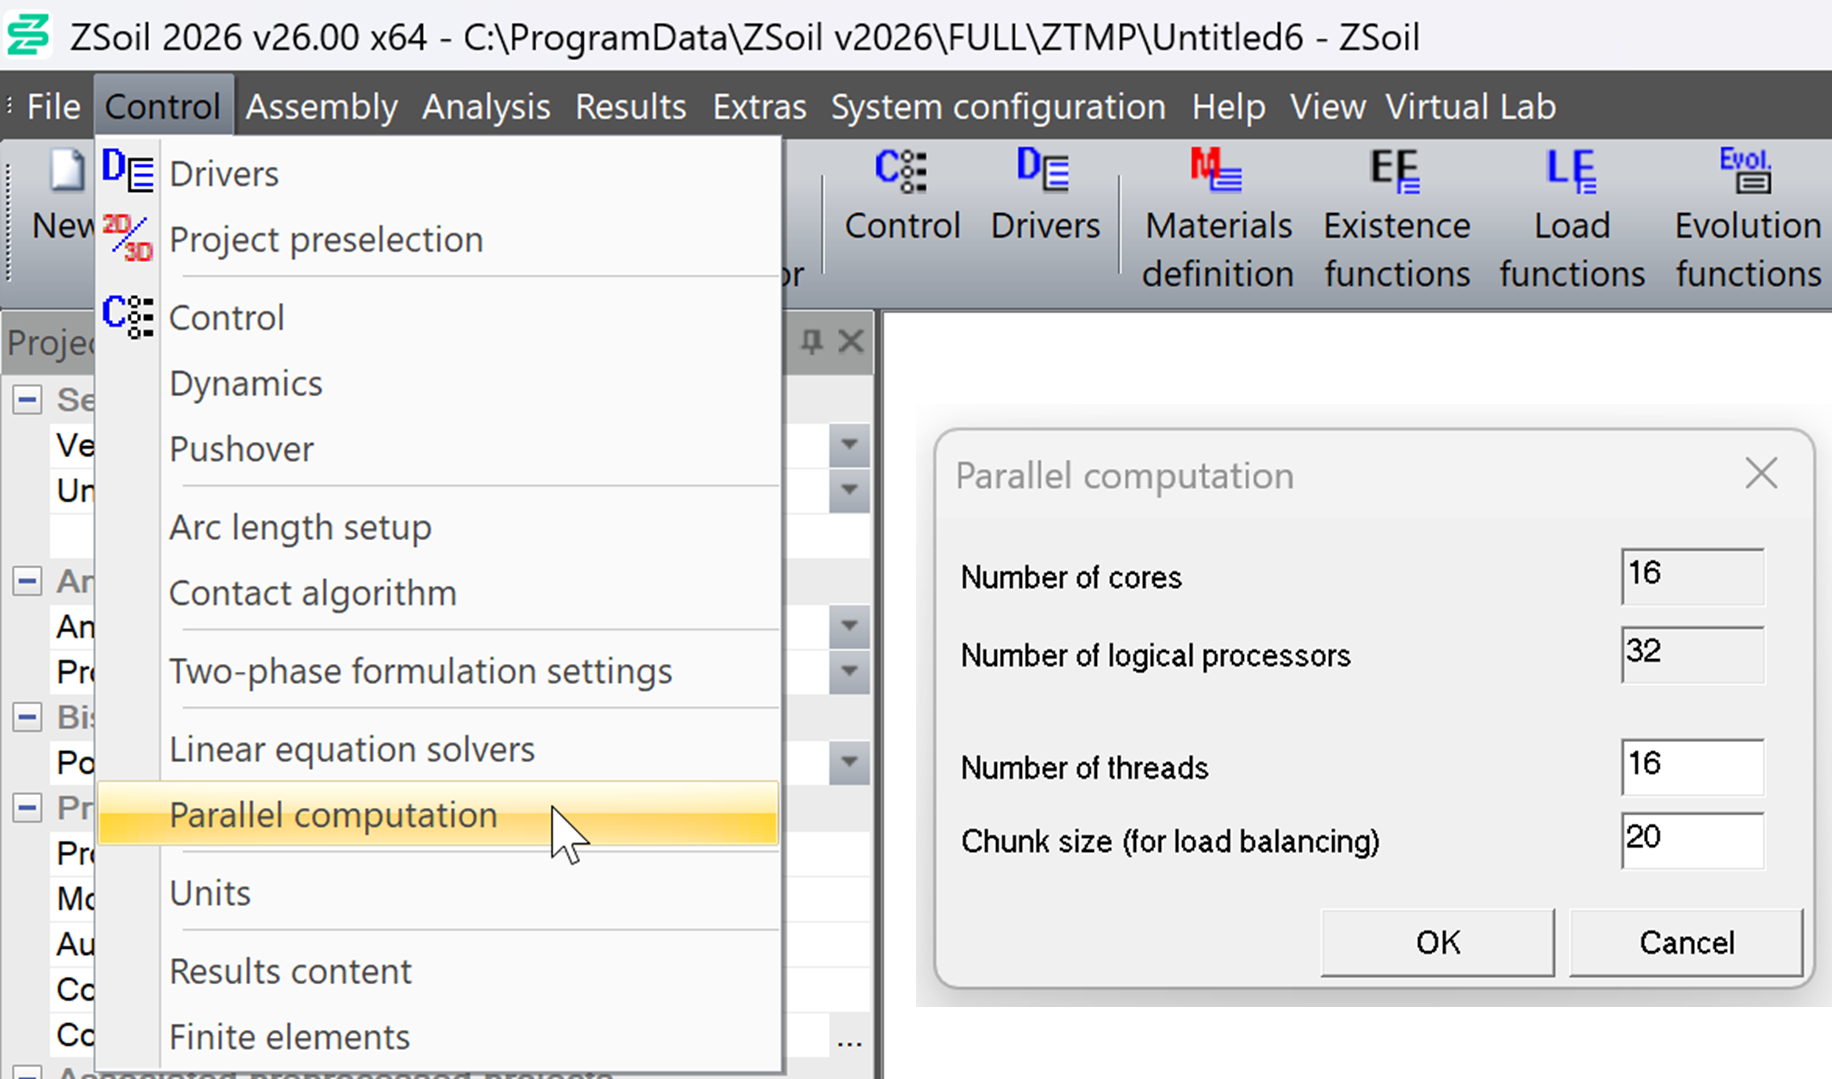Click the New file toolbar icon
1832x1079 pixels.
tap(66, 172)
